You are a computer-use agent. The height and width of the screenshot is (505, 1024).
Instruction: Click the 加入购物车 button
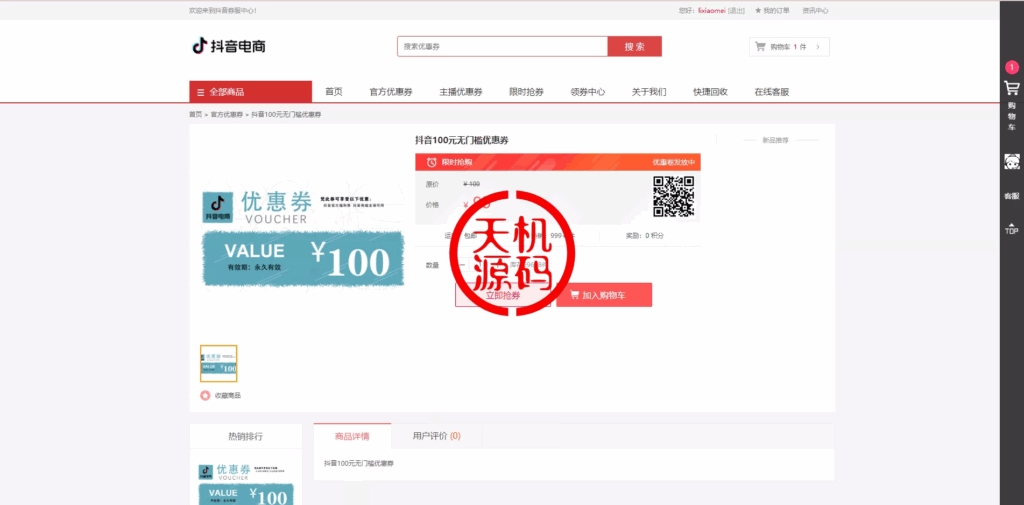pos(603,295)
